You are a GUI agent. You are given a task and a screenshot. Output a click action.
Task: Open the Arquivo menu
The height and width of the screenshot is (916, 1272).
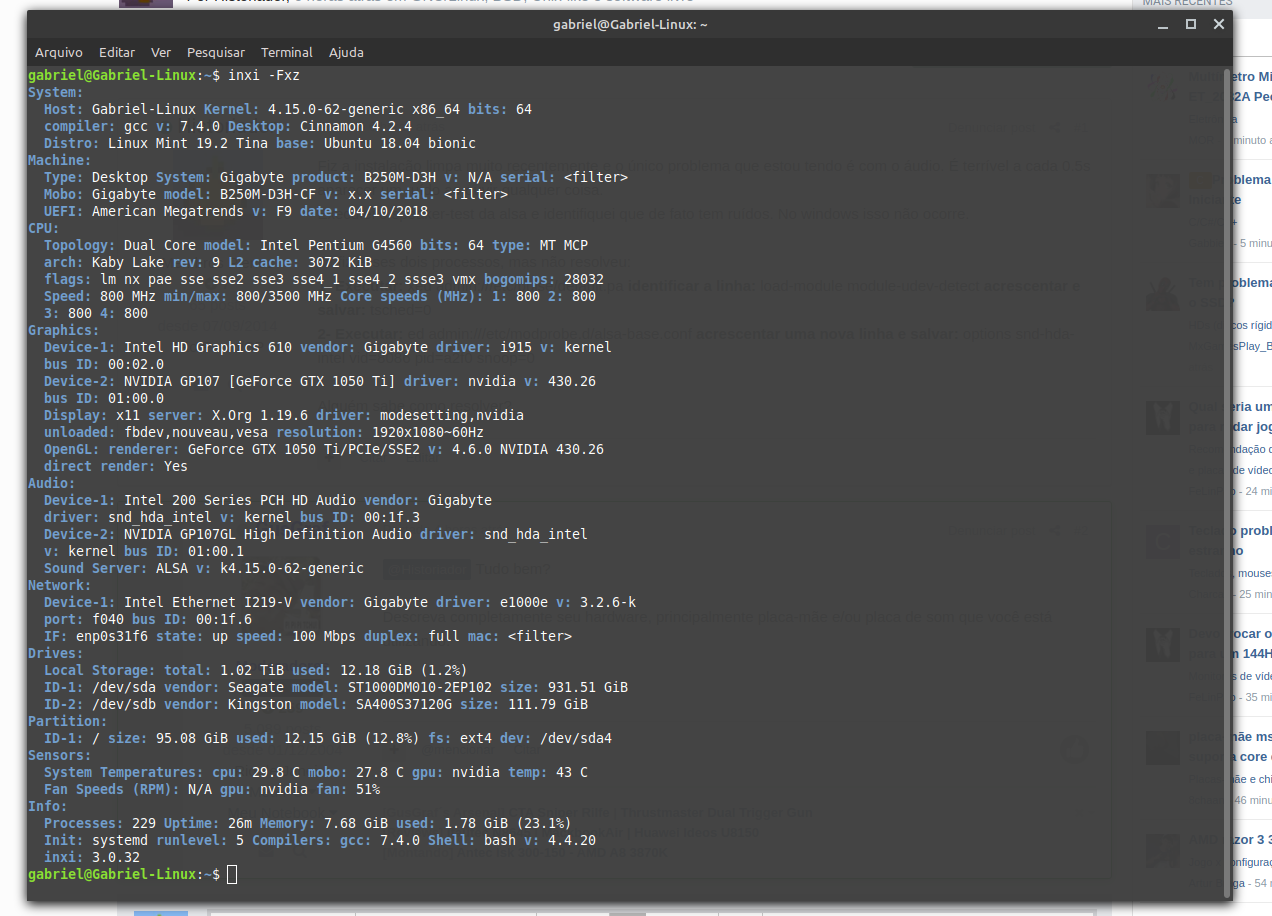pos(59,52)
